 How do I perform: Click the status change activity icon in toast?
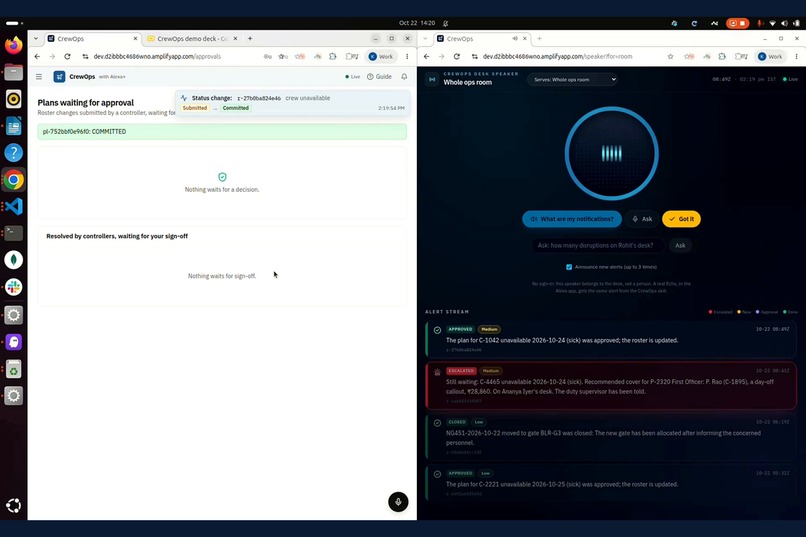[x=184, y=98]
